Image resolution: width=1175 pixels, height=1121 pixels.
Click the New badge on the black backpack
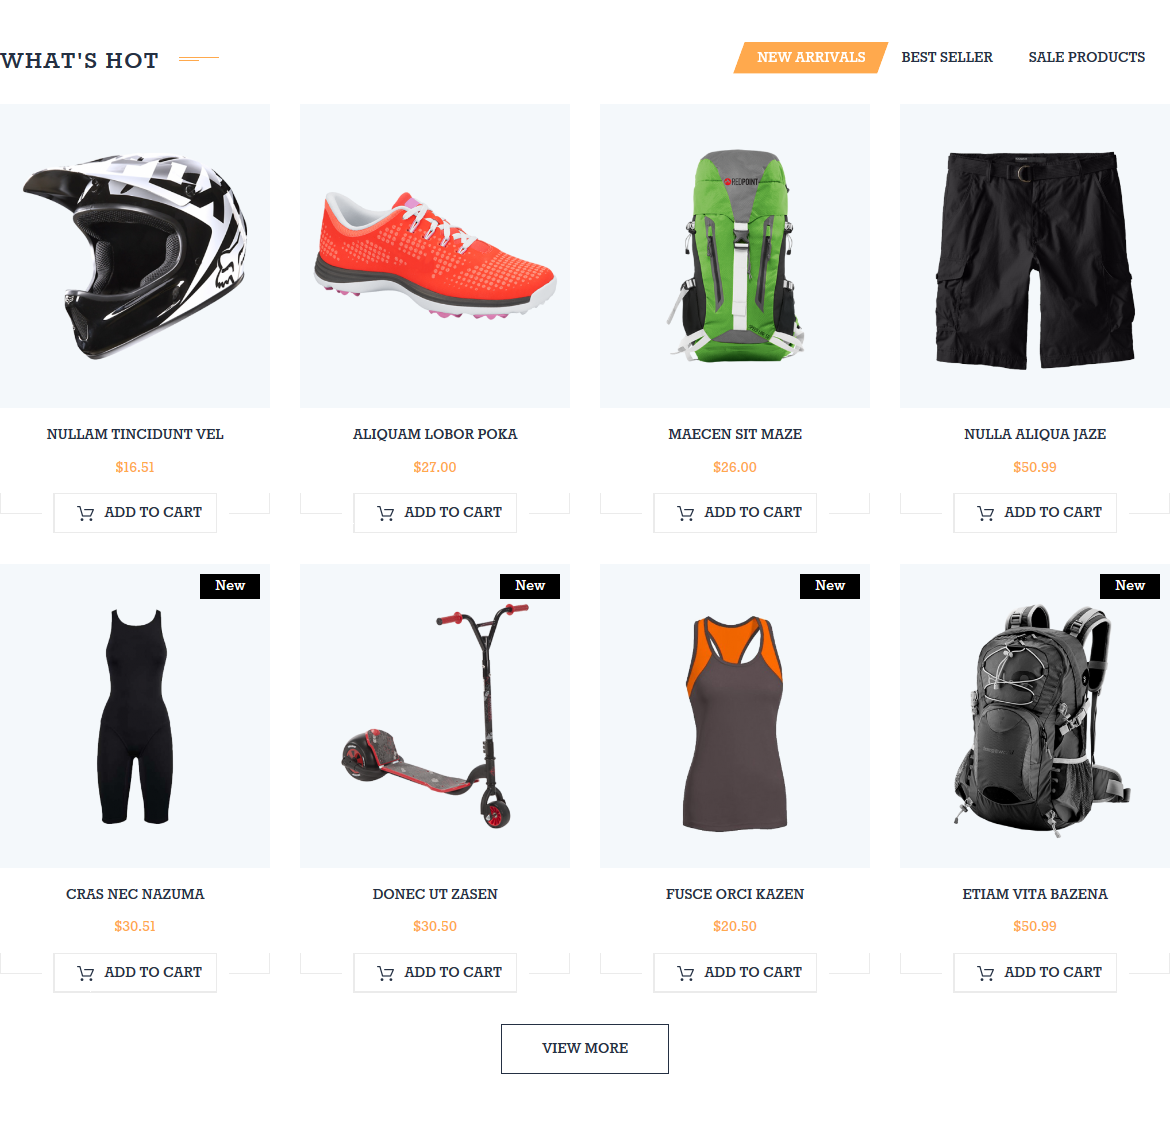click(1129, 586)
